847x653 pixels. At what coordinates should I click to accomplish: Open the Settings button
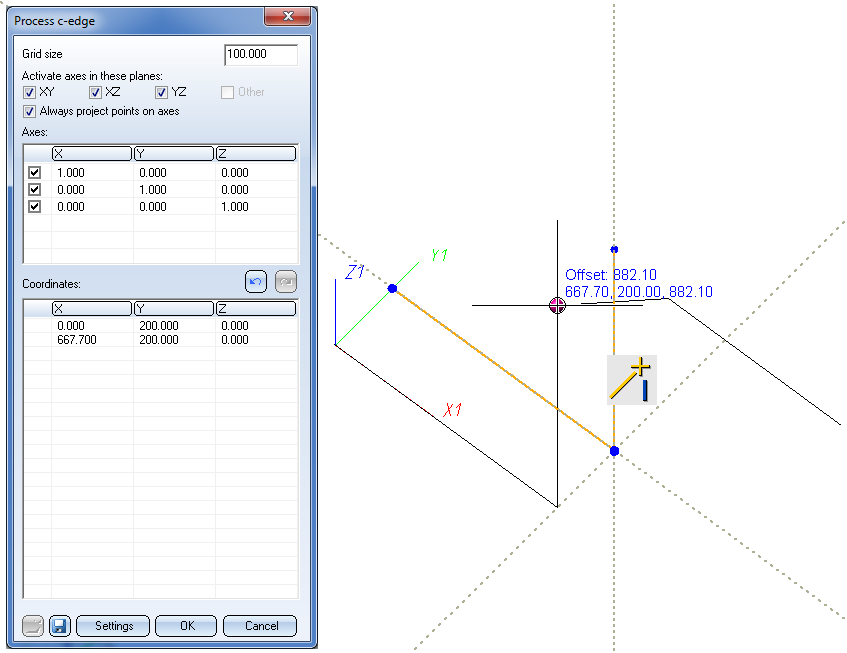pyautogui.click(x=113, y=626)
